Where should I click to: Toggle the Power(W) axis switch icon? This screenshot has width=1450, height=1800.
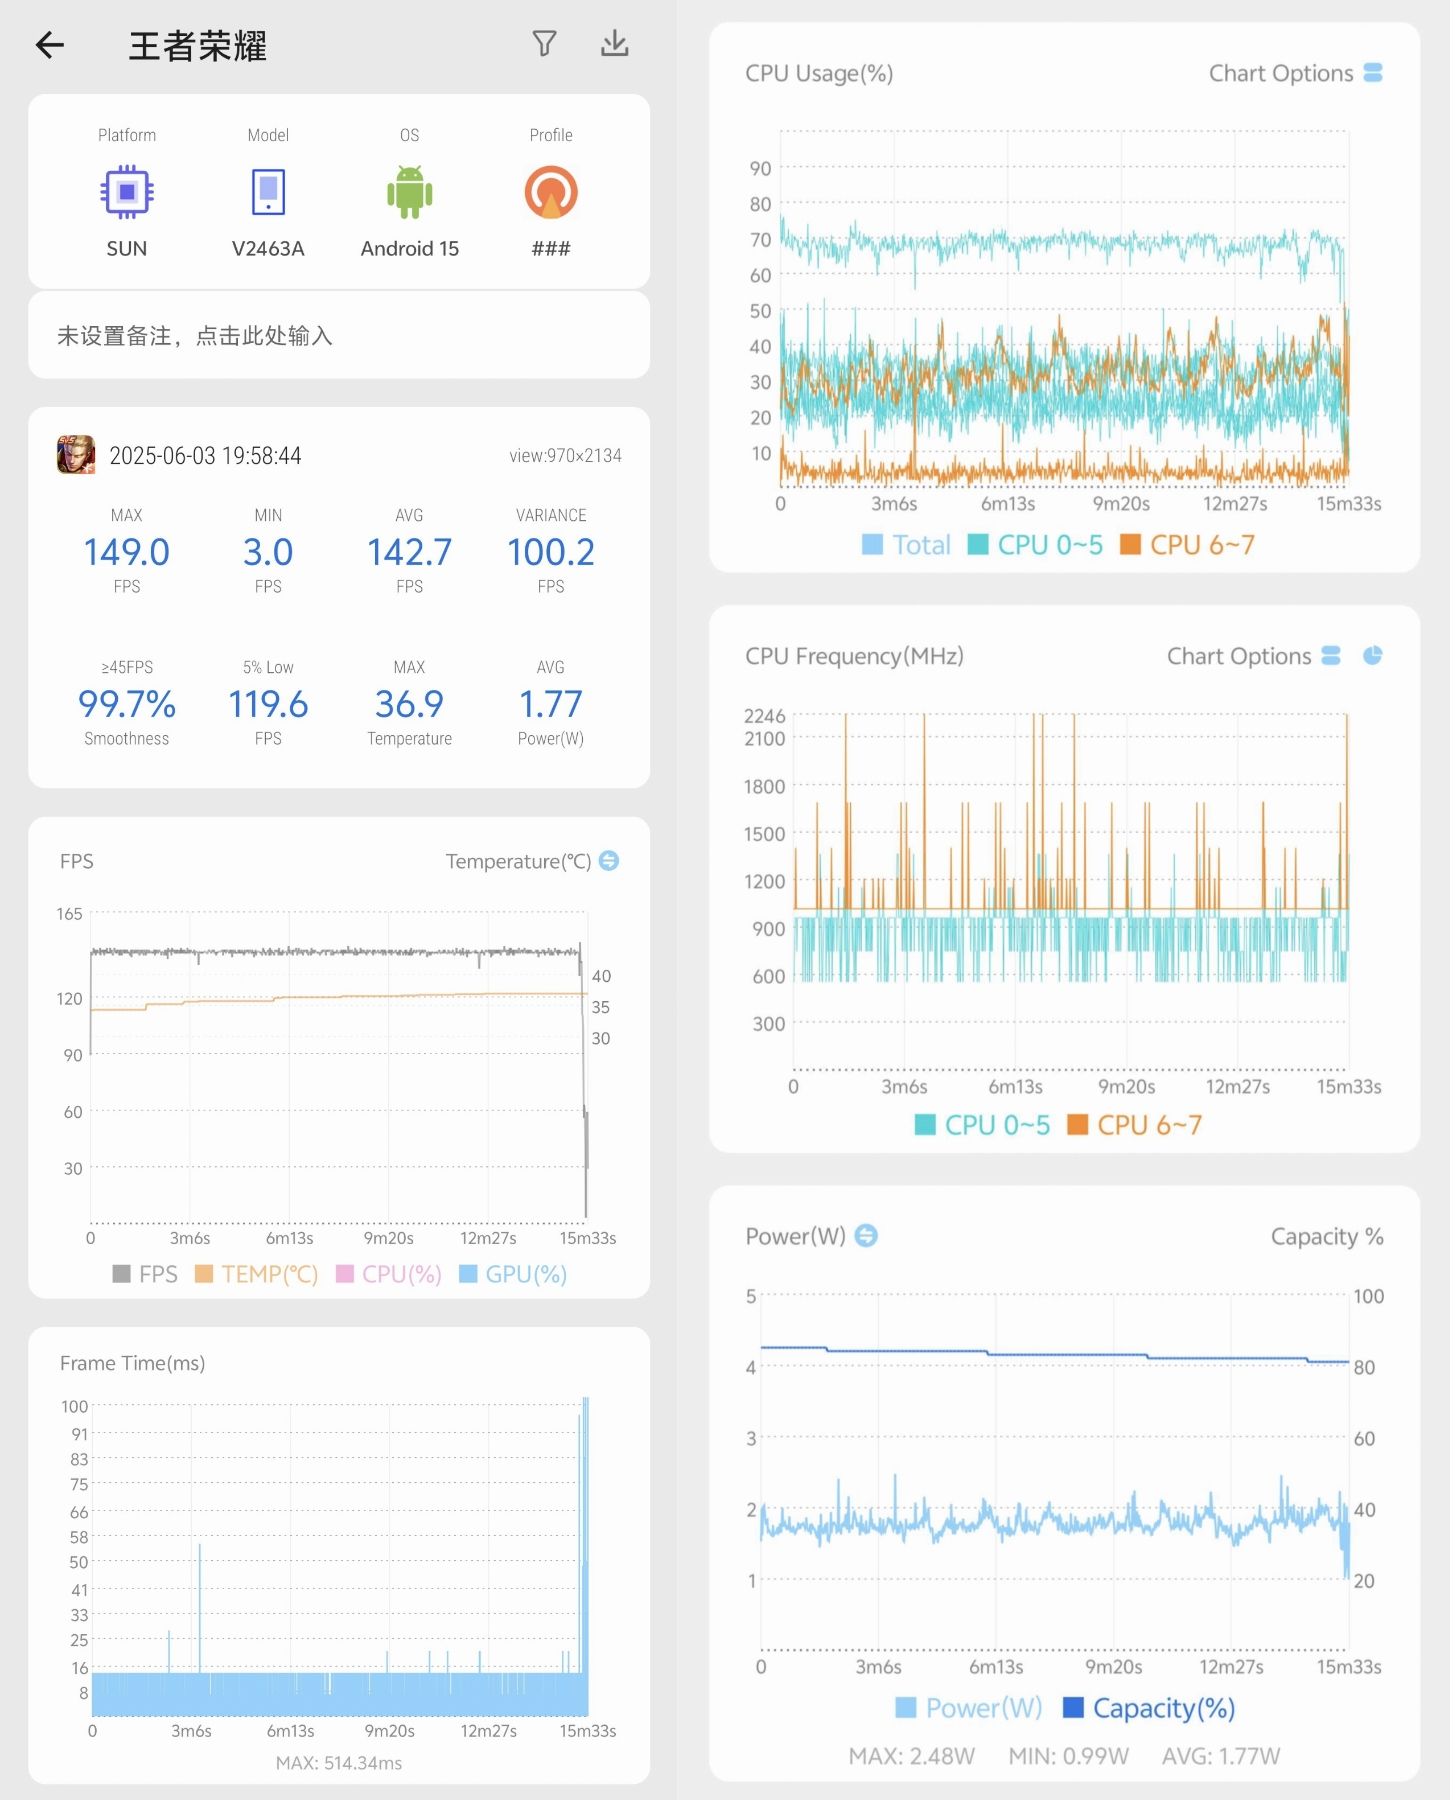[867, 1236]
